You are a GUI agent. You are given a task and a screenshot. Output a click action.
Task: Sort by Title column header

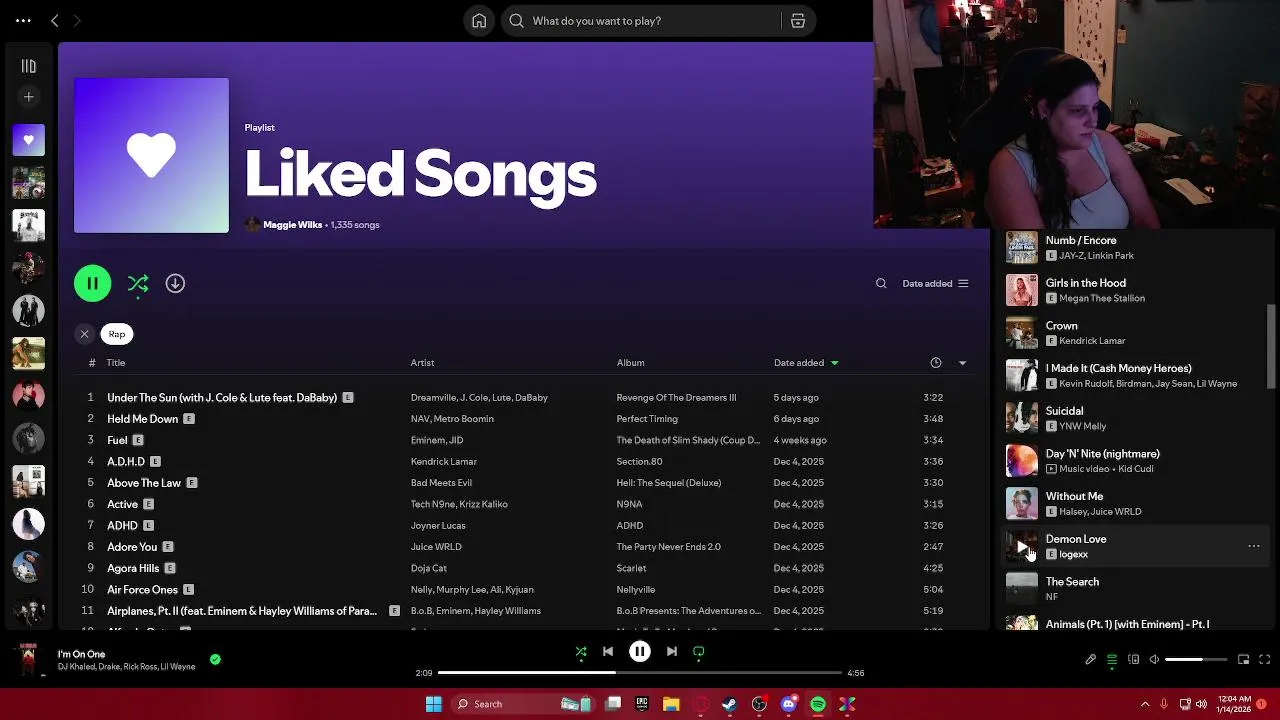(116, 363)
